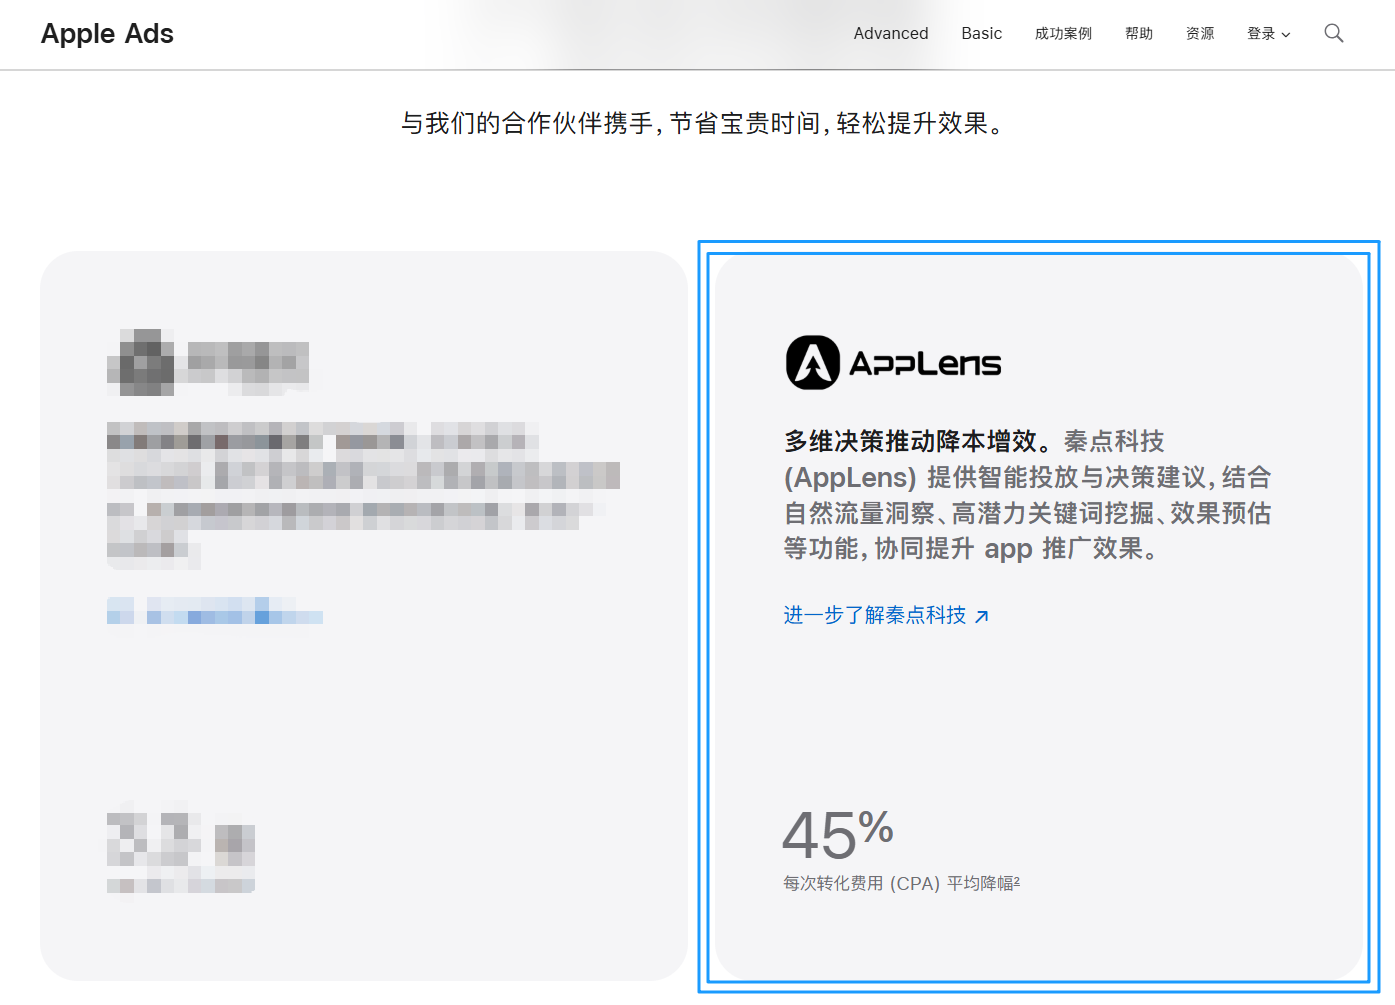Click the highlighted AppLens partner card
Viewport: 1395px width, 1005px height.
pos(1040,616)
